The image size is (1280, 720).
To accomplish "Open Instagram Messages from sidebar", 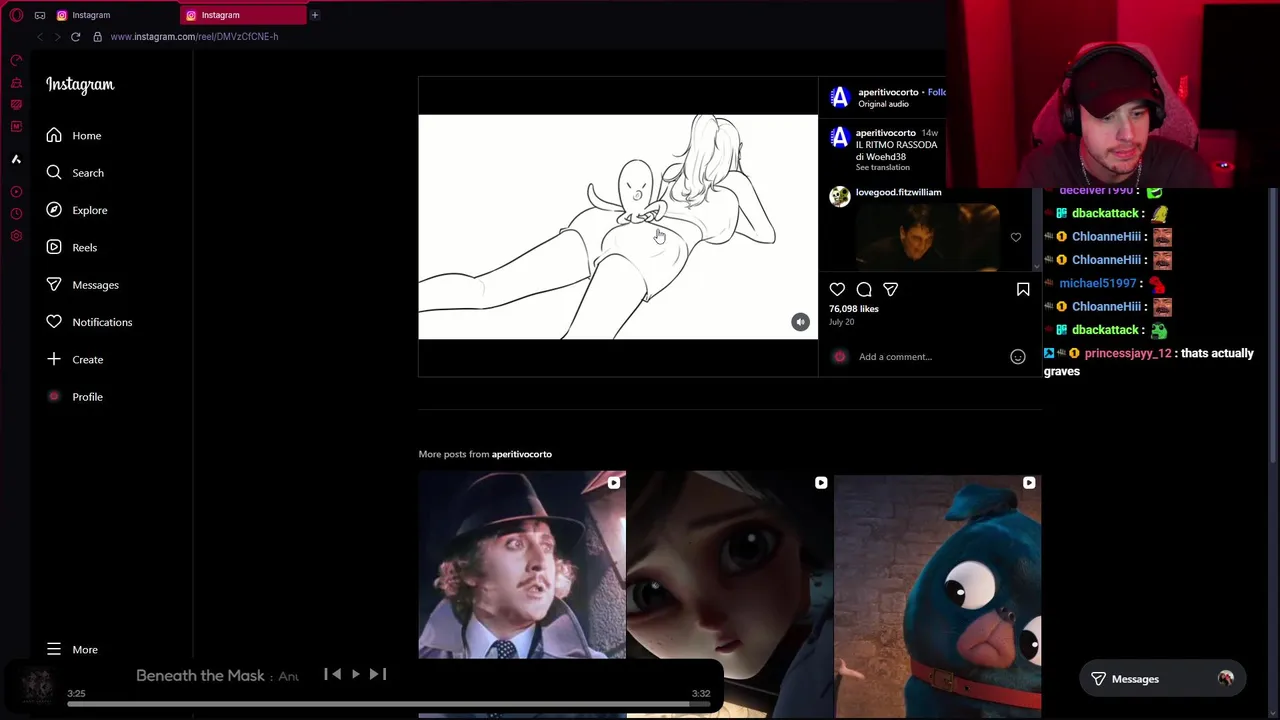I will pyautogui.click(x=82, y=285).
